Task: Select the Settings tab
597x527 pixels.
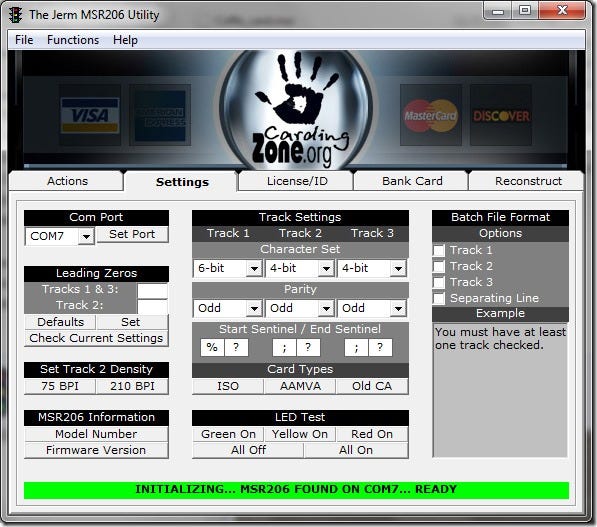Action: (182, 182)
